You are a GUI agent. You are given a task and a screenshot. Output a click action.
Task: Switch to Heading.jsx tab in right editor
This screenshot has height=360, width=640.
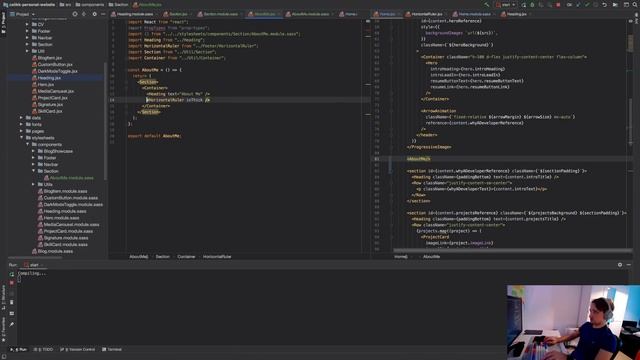(516, 14)
